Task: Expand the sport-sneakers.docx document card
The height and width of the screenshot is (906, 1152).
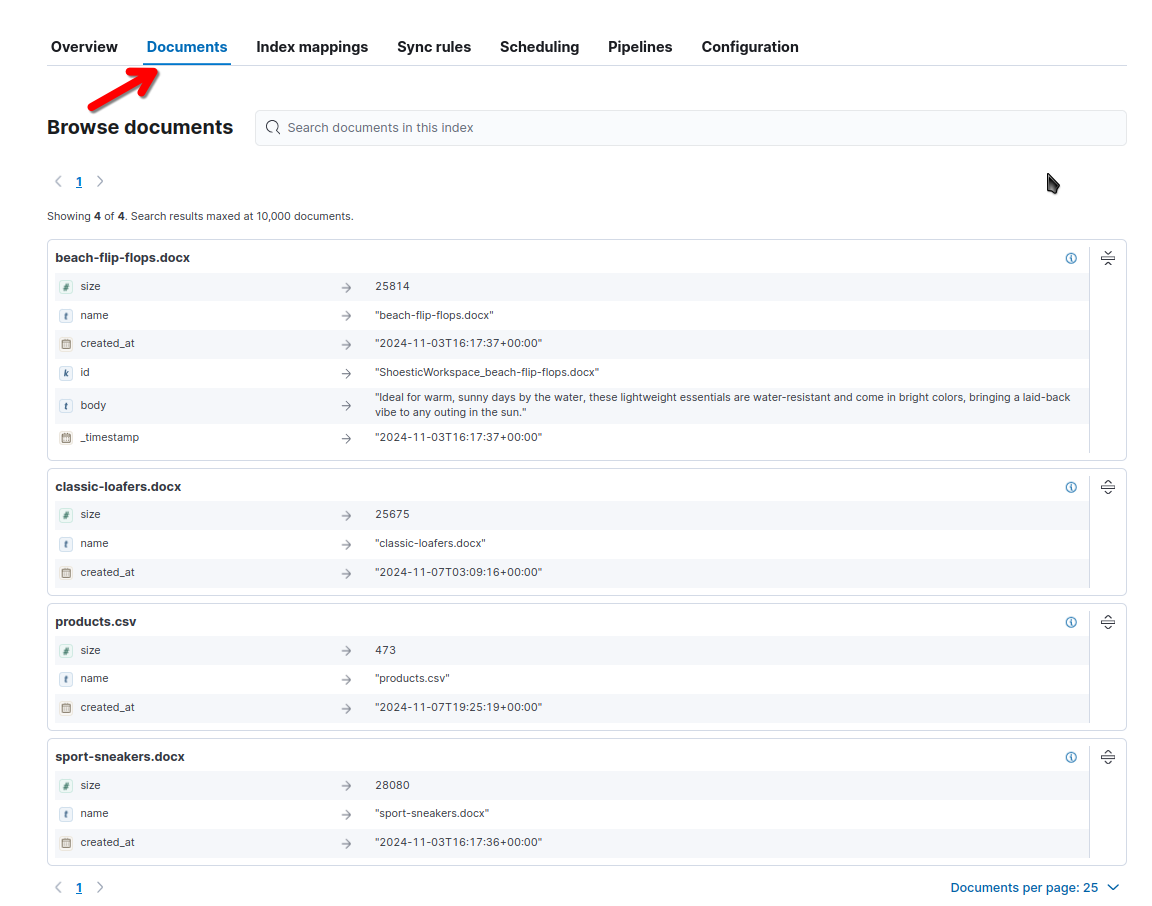Action: click(x=1107, y=757)
